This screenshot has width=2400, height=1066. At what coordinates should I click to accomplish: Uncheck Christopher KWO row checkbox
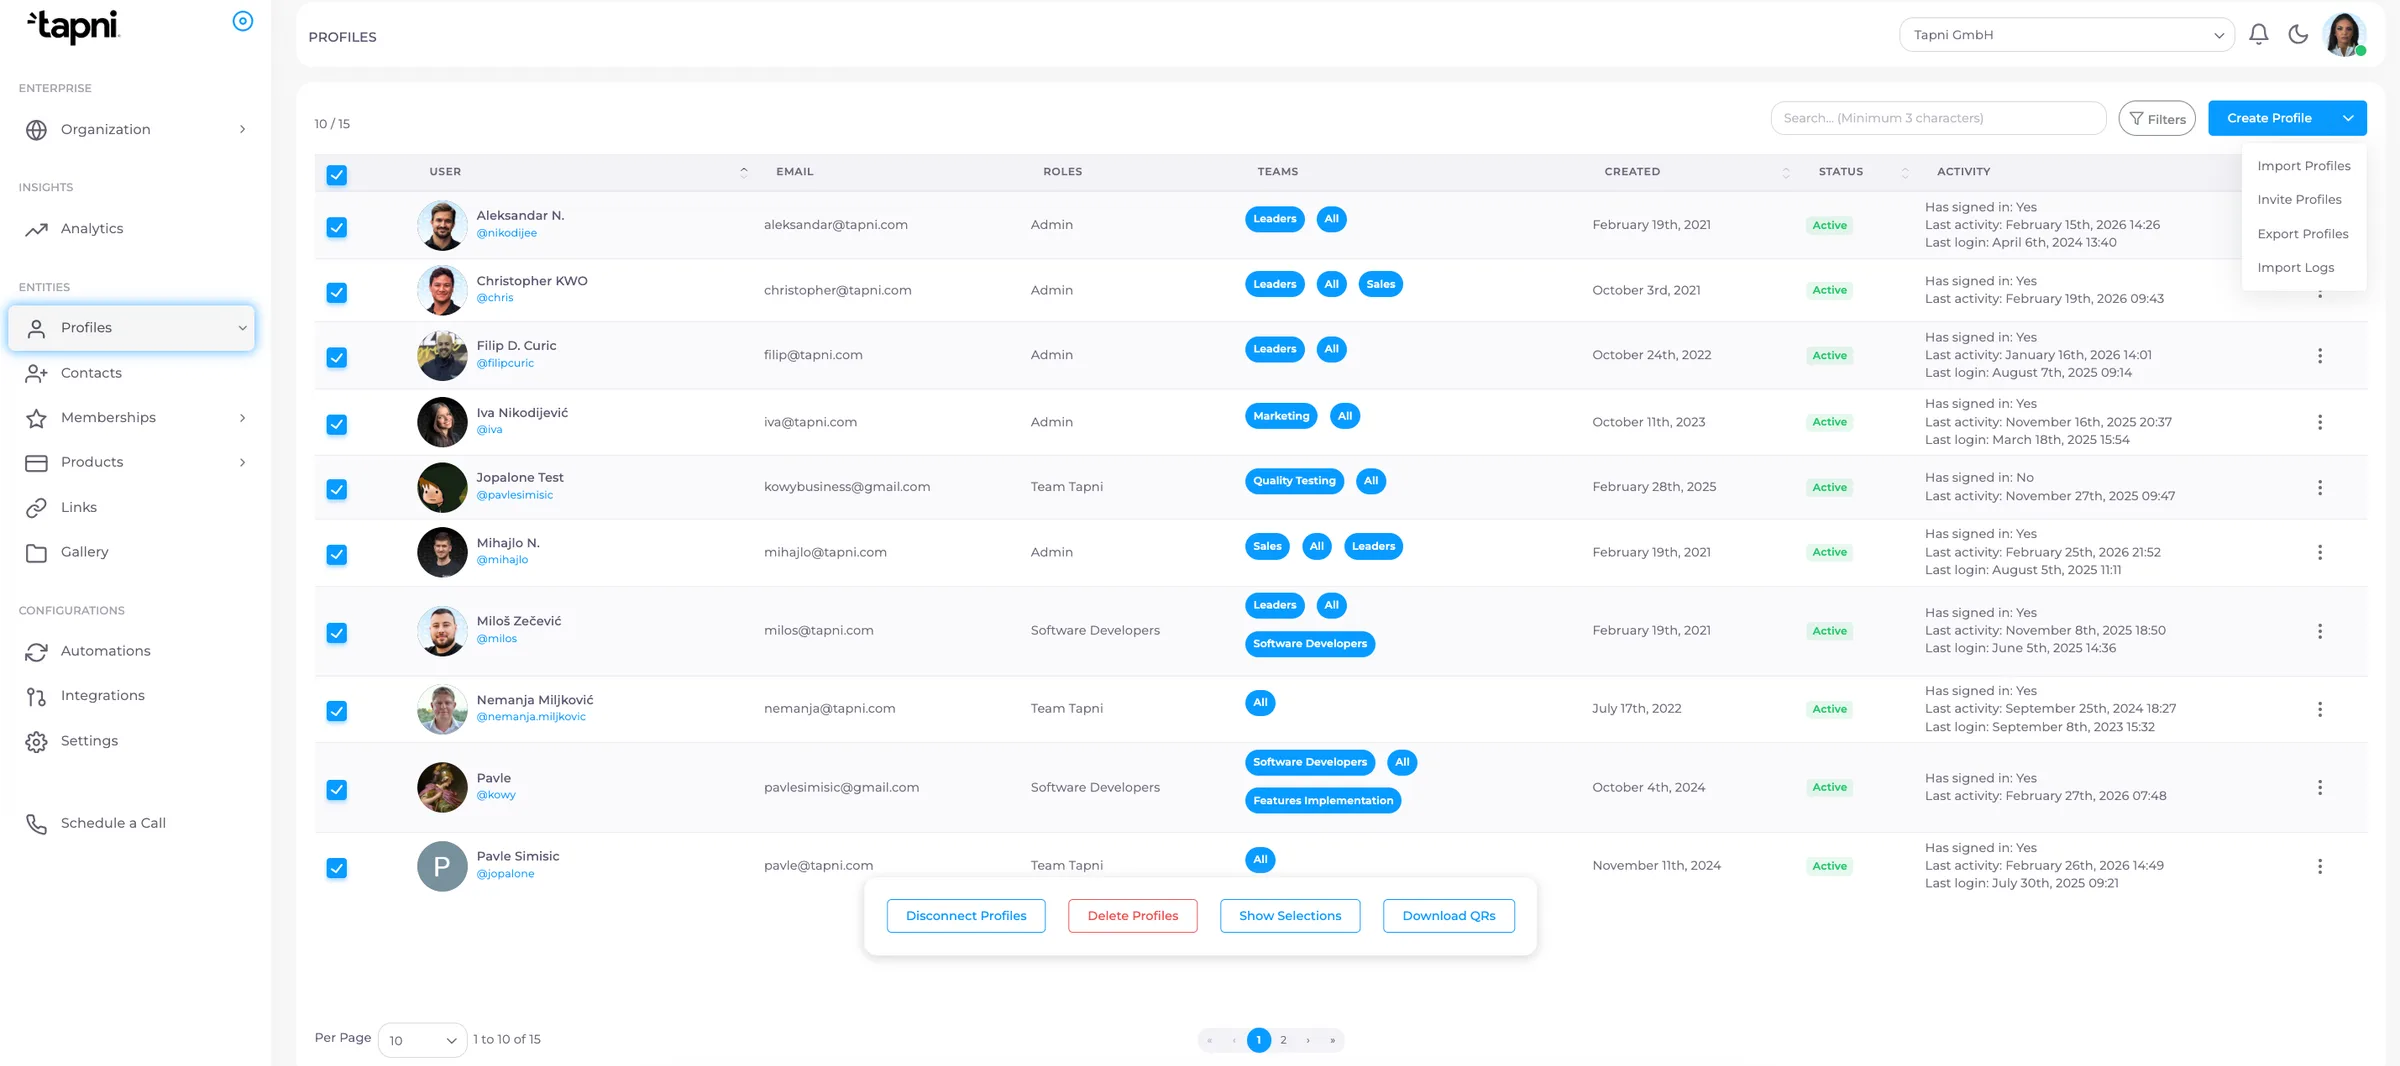tap(337, 293)
